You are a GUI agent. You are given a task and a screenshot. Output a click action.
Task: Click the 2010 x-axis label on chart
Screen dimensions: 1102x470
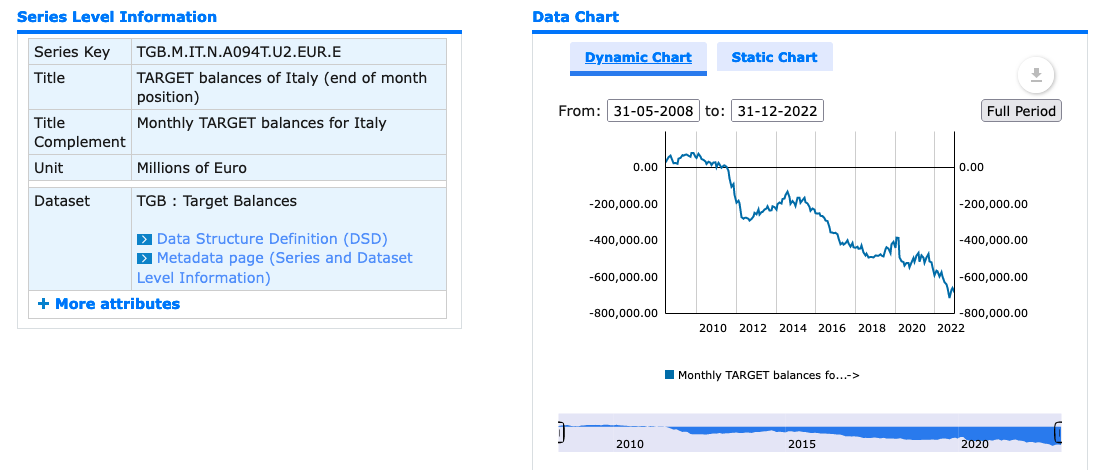coord(713,328)
